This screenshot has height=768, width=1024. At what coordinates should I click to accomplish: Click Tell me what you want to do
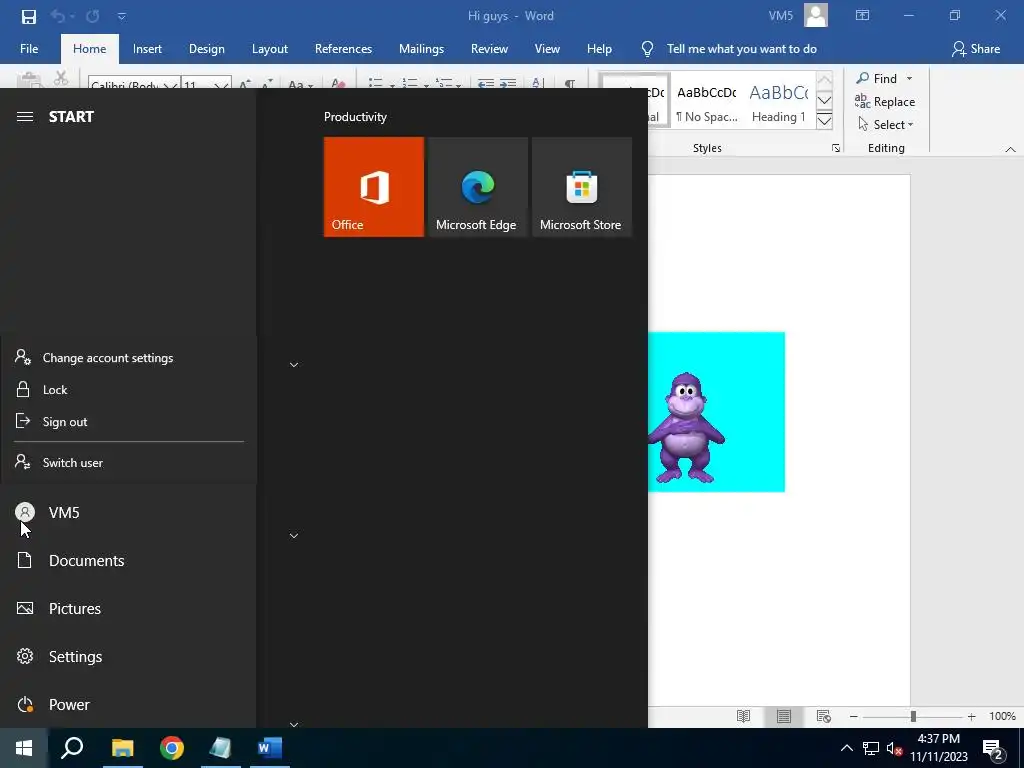point(741,49)
